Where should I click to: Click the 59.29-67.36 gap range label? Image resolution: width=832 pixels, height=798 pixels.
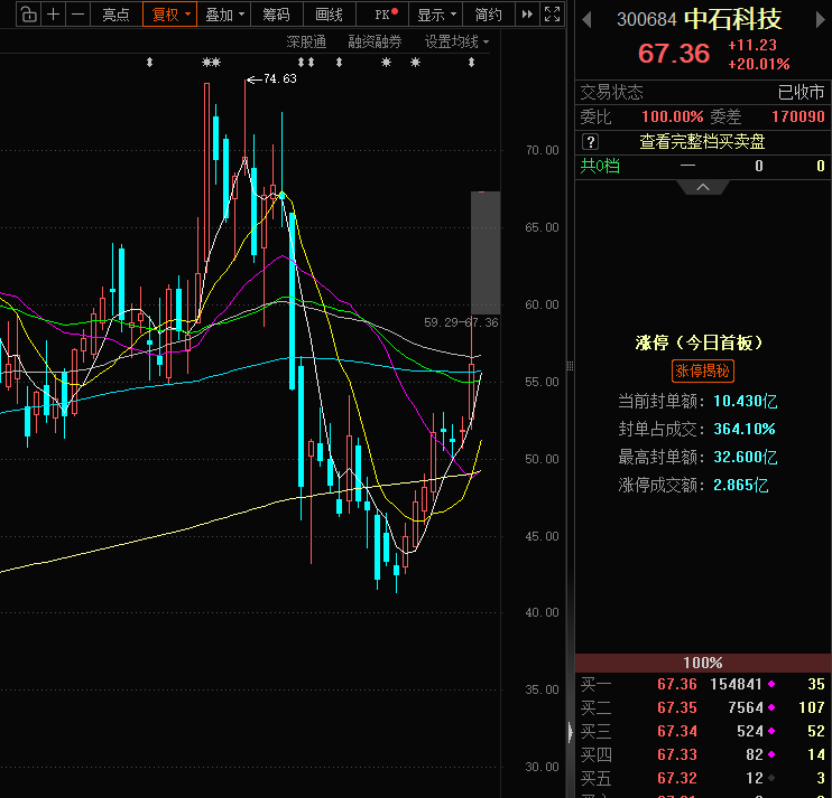click(461, 323)
